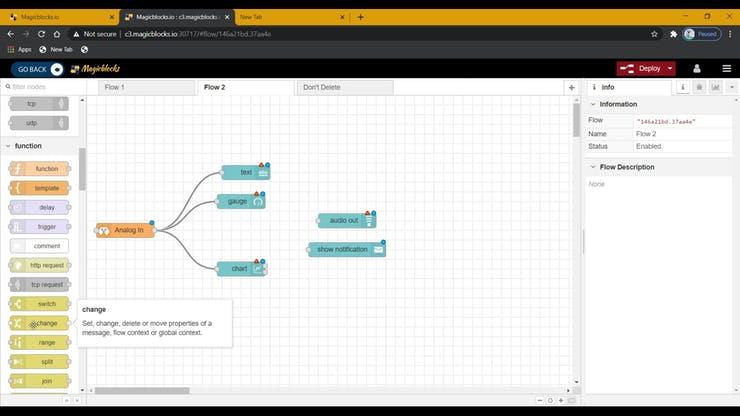Pick the delay node from palette
The height and width of the screenshot is (416, 740).
tap(40, 207)
